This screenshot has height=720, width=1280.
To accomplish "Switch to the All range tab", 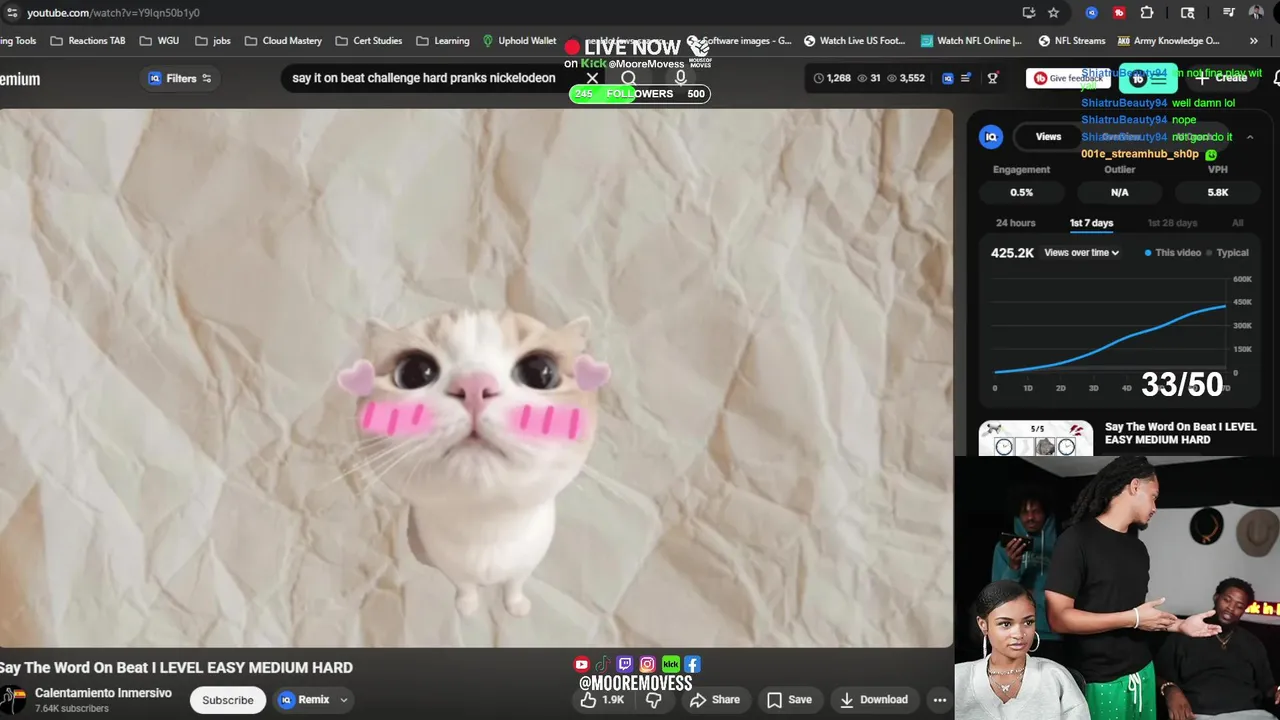I will pos(1238,223).
